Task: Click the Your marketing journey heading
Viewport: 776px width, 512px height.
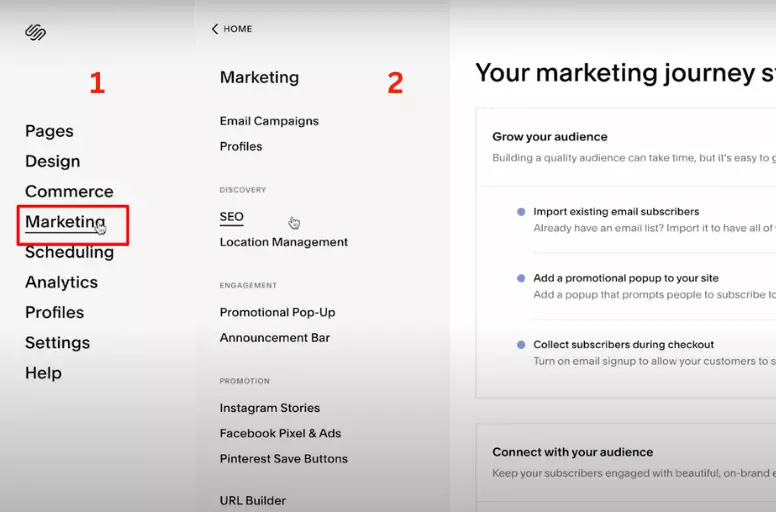Action: (x=626, y=73)
